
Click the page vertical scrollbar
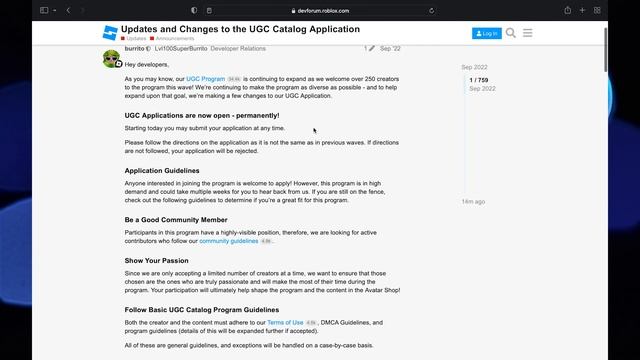605,49
